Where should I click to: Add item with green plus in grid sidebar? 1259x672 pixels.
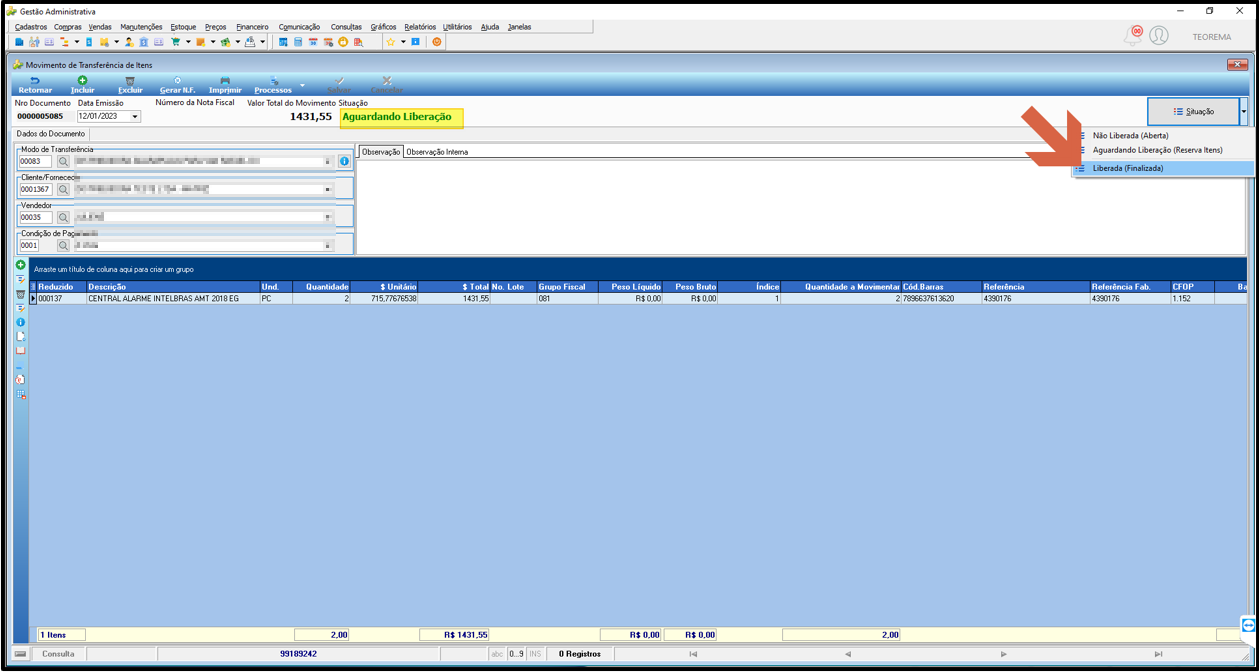[x=20, y=265]
